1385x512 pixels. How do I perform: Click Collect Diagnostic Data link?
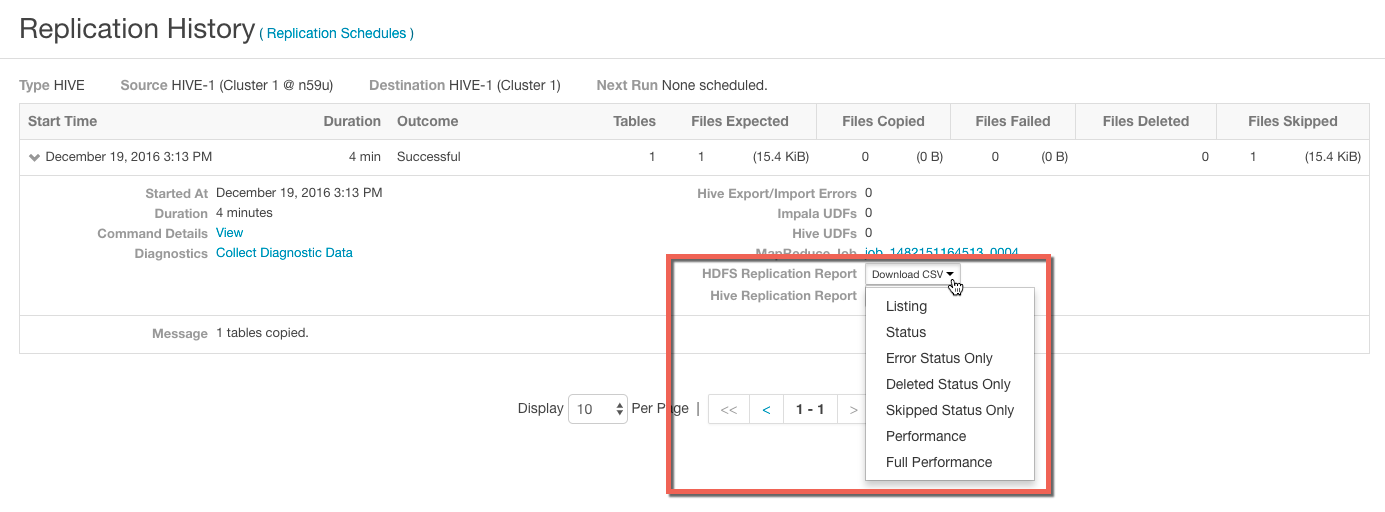click(x=284, y=253)
